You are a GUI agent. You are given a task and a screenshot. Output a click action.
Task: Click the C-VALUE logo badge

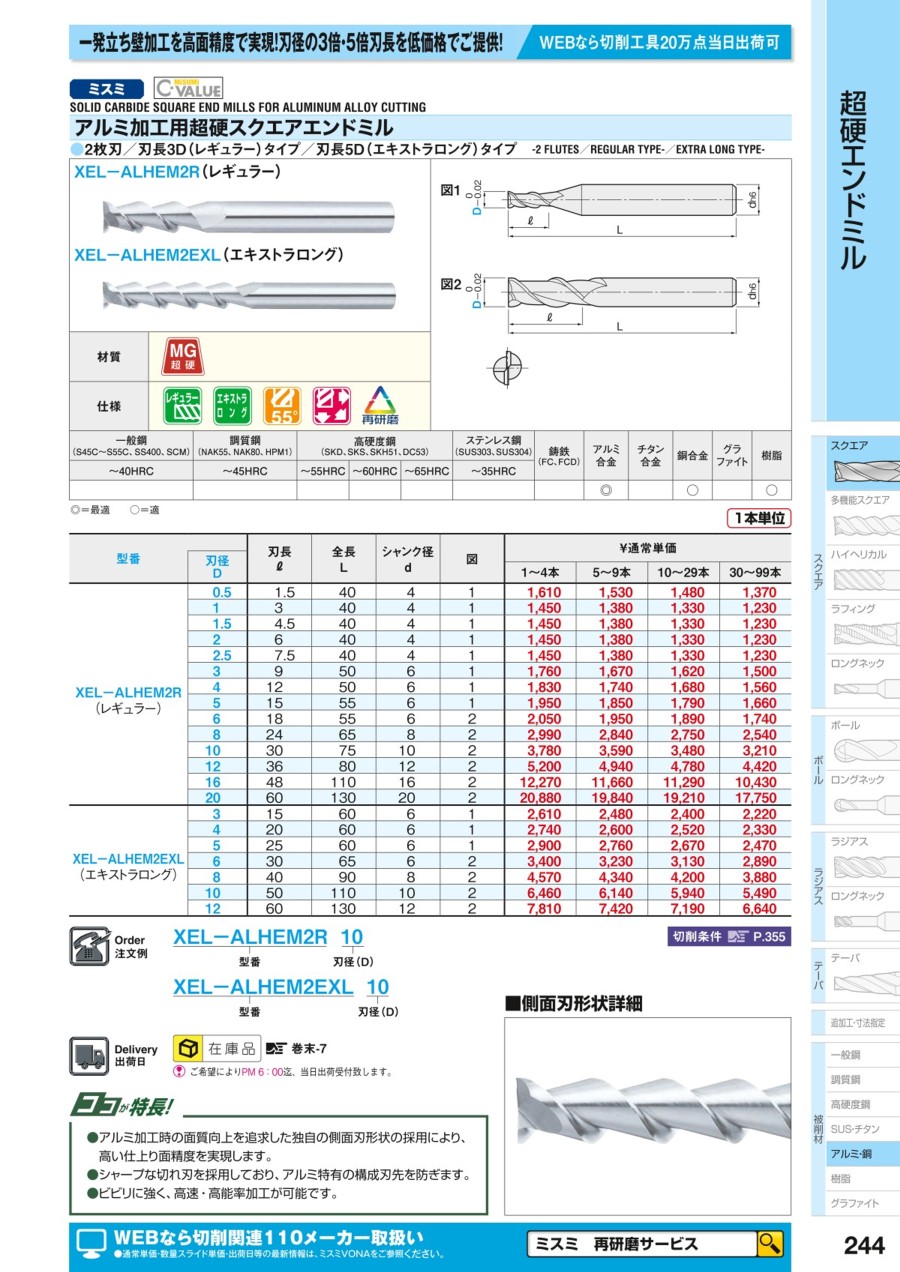click(188, 88)
